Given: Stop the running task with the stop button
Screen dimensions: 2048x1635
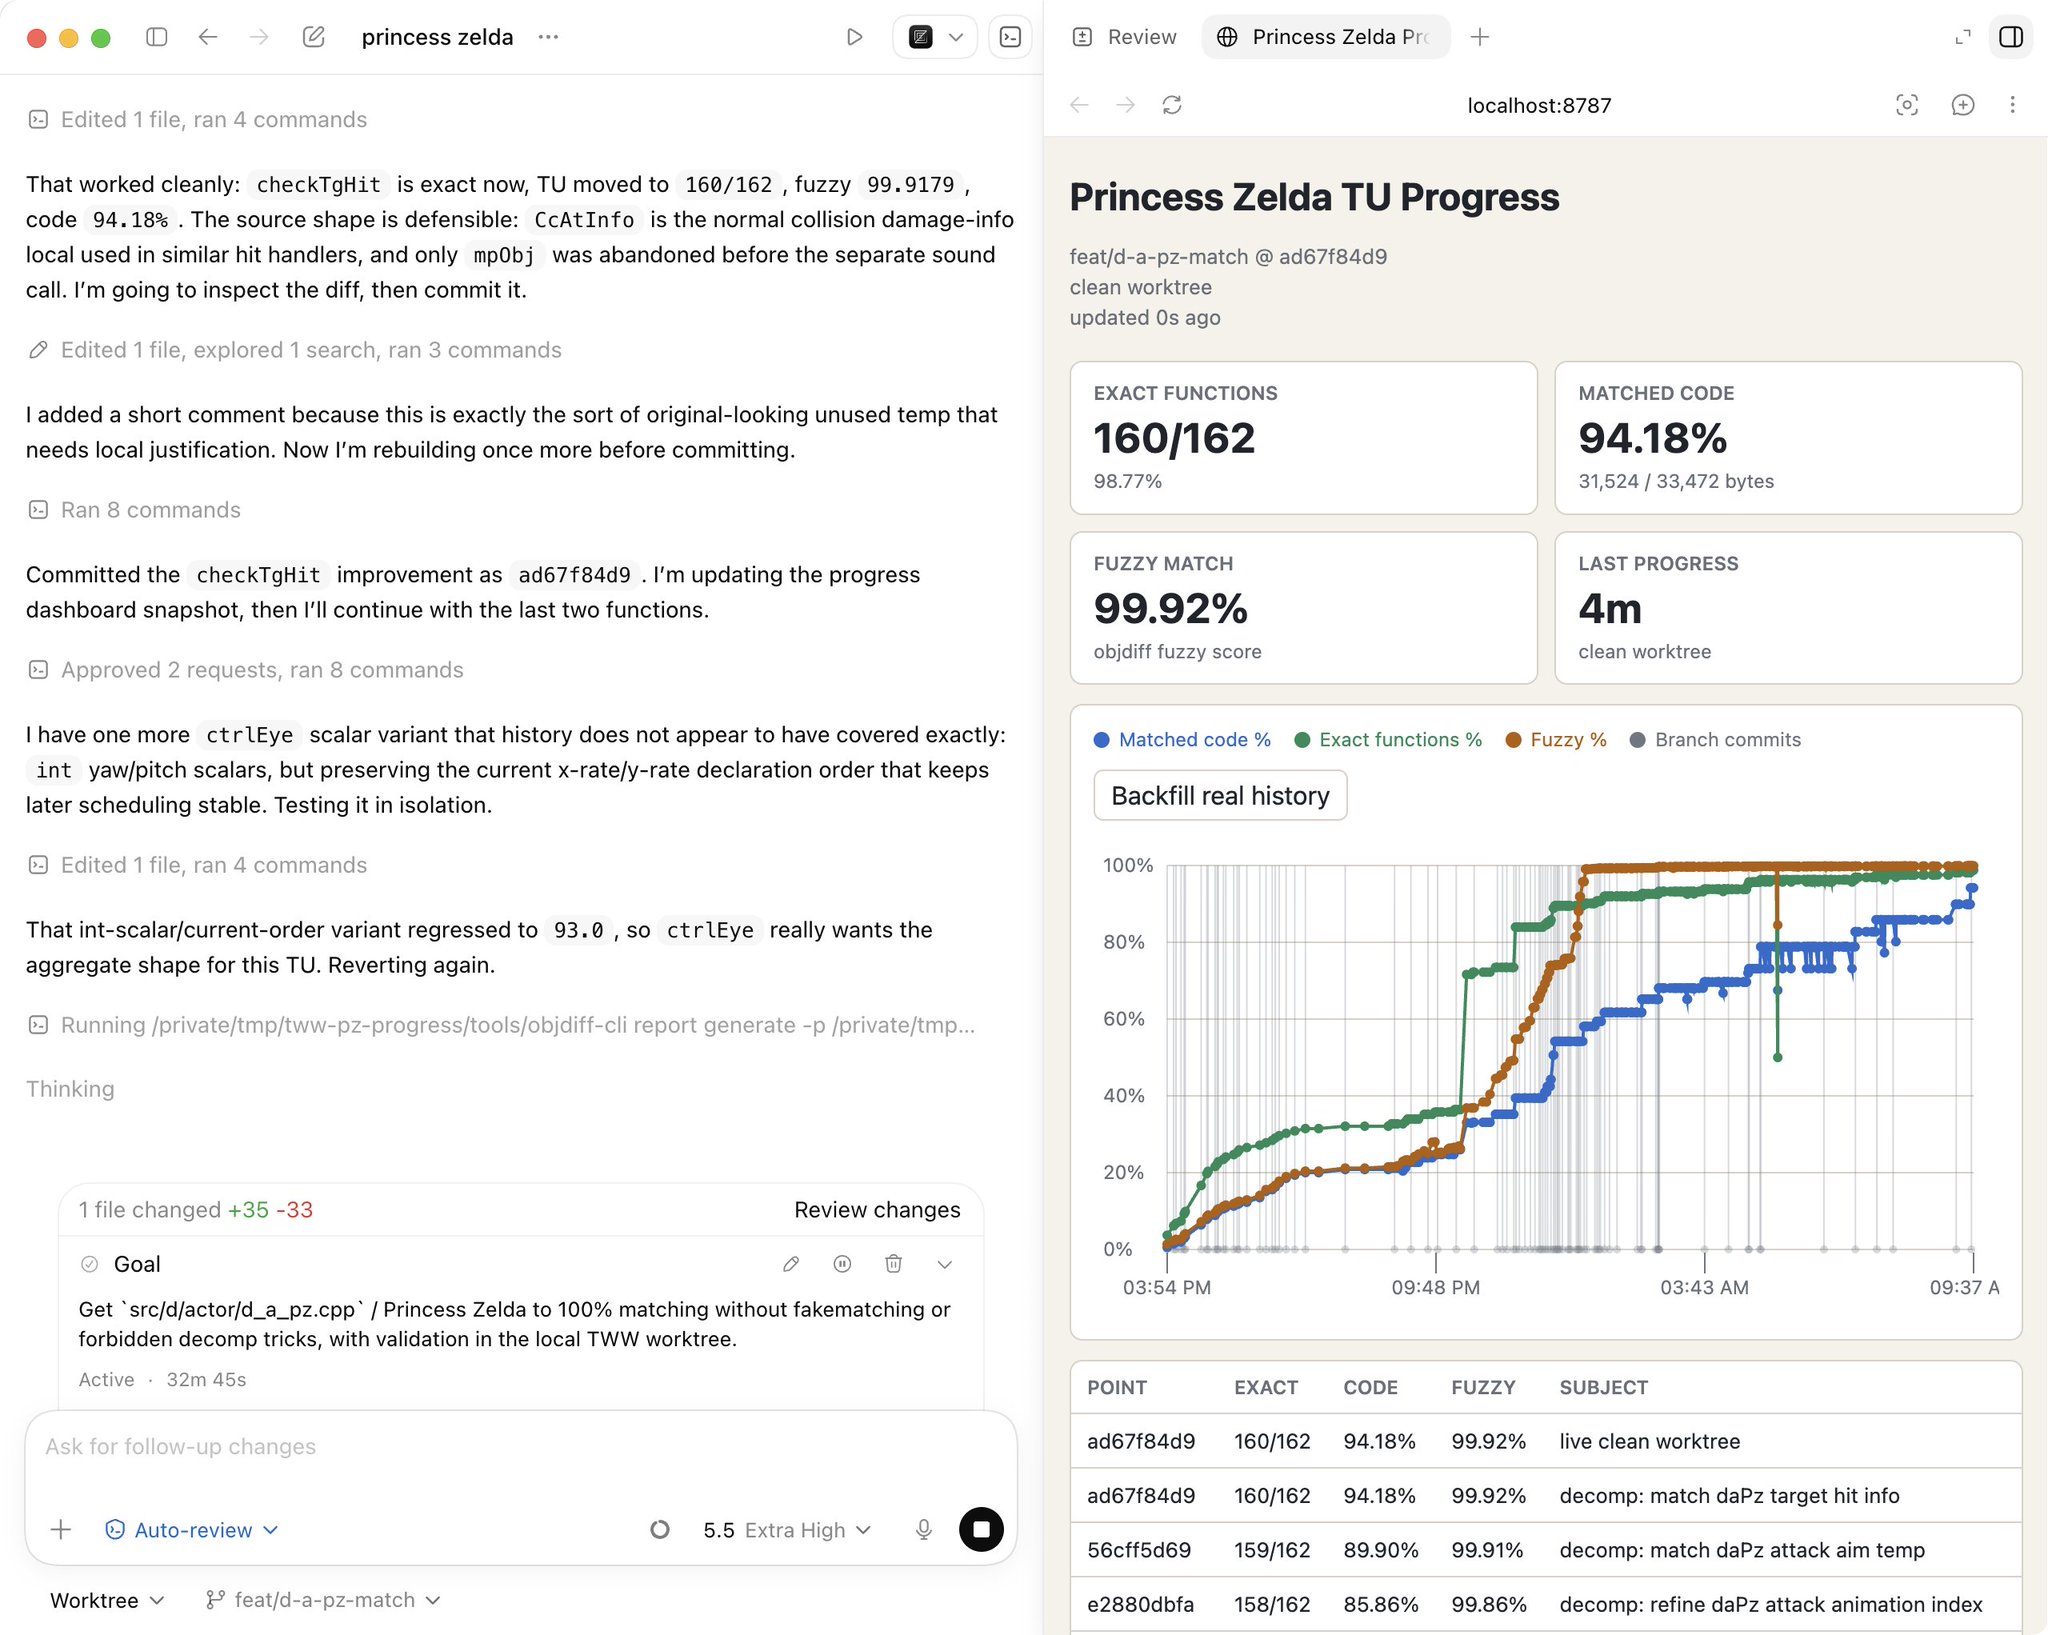Looking at the screenshot, I should 981,1530.
